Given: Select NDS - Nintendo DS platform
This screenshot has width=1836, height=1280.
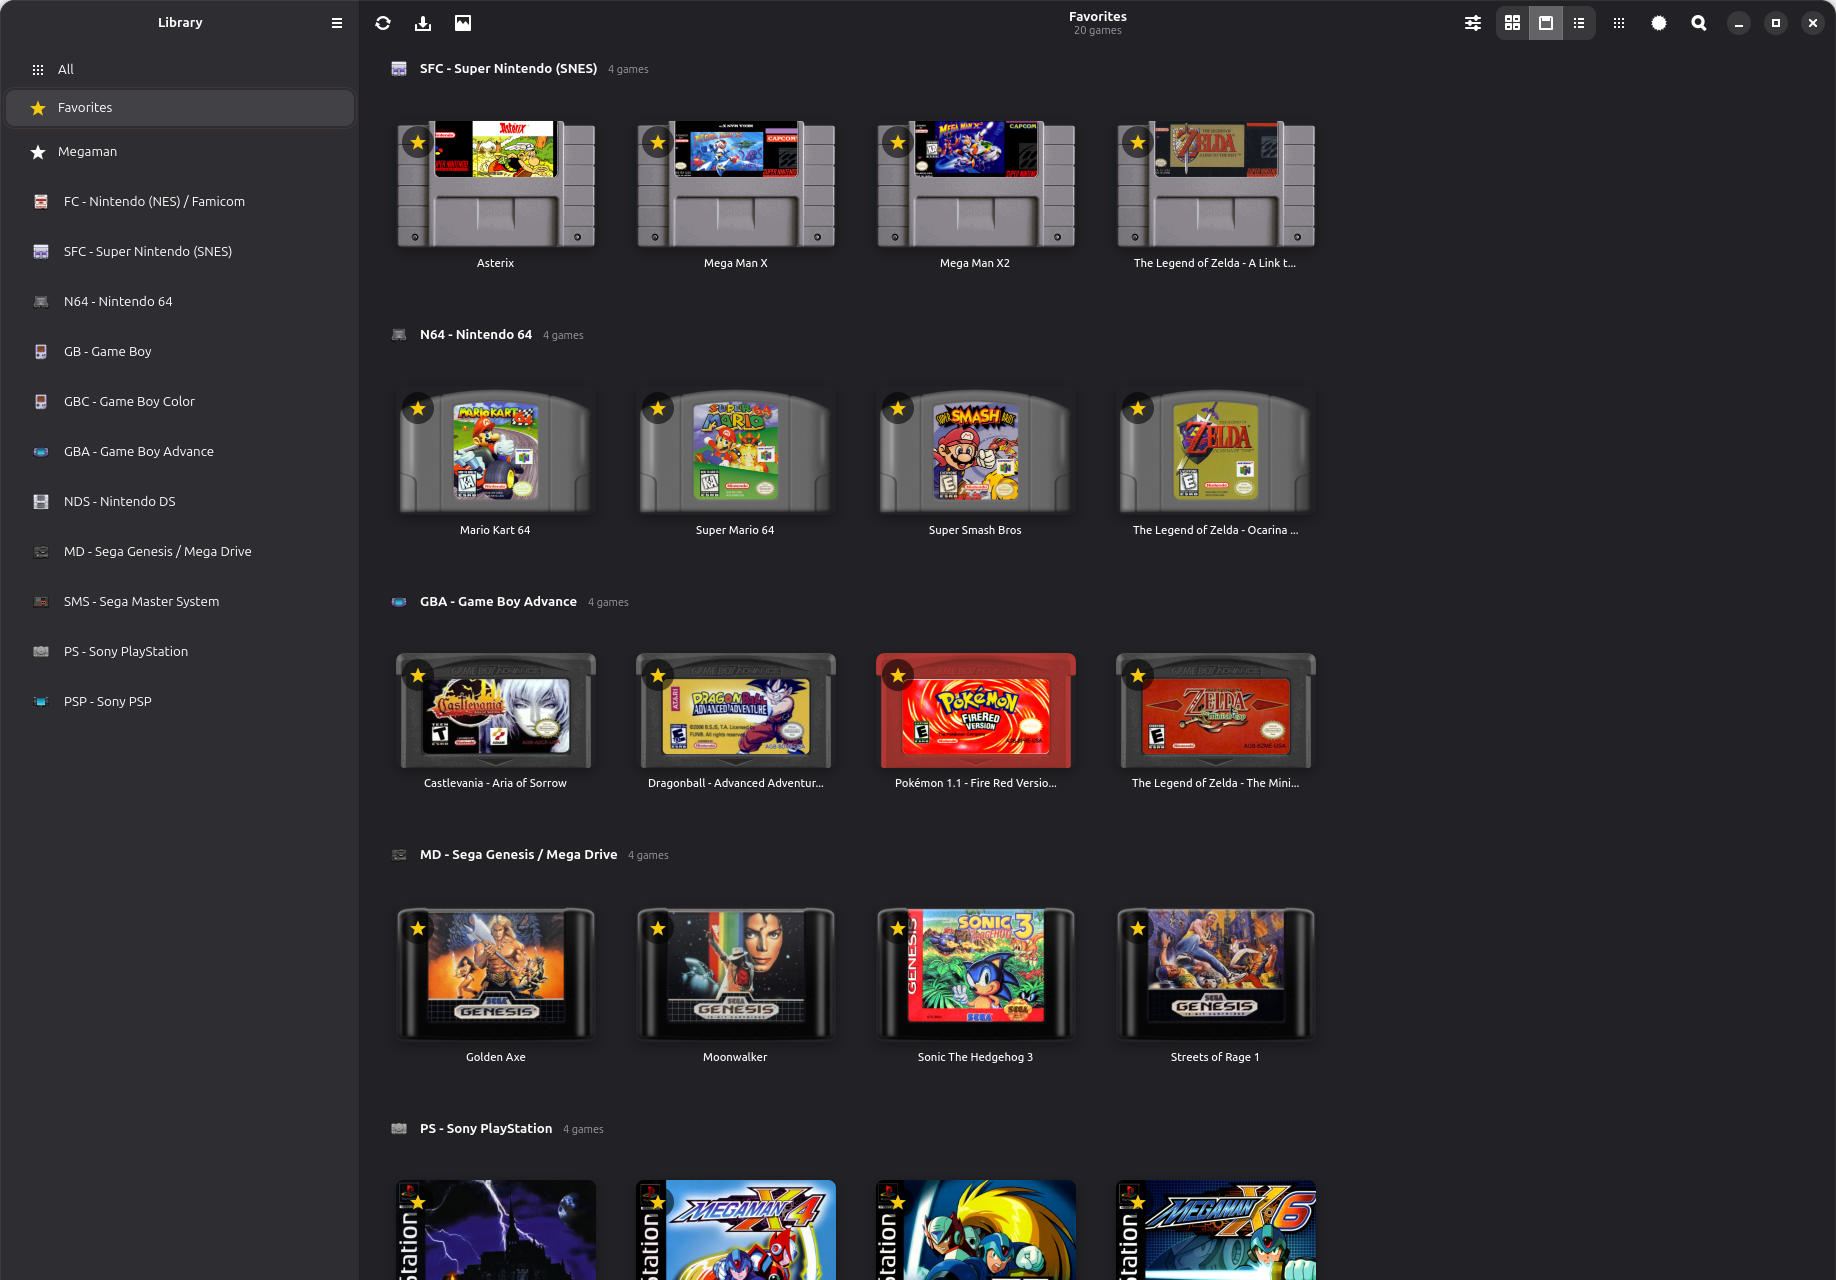Looking at the screenshot, I should pyautogui.click(x=180, y=502).
